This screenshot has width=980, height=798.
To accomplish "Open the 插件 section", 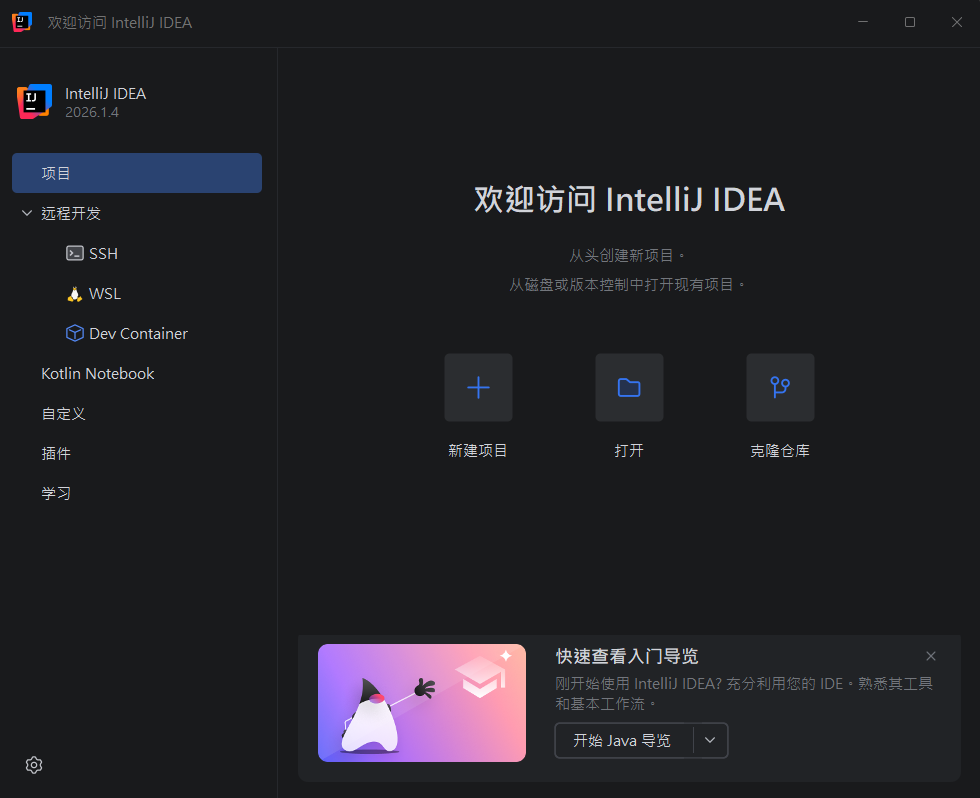I will click(56, 453).
